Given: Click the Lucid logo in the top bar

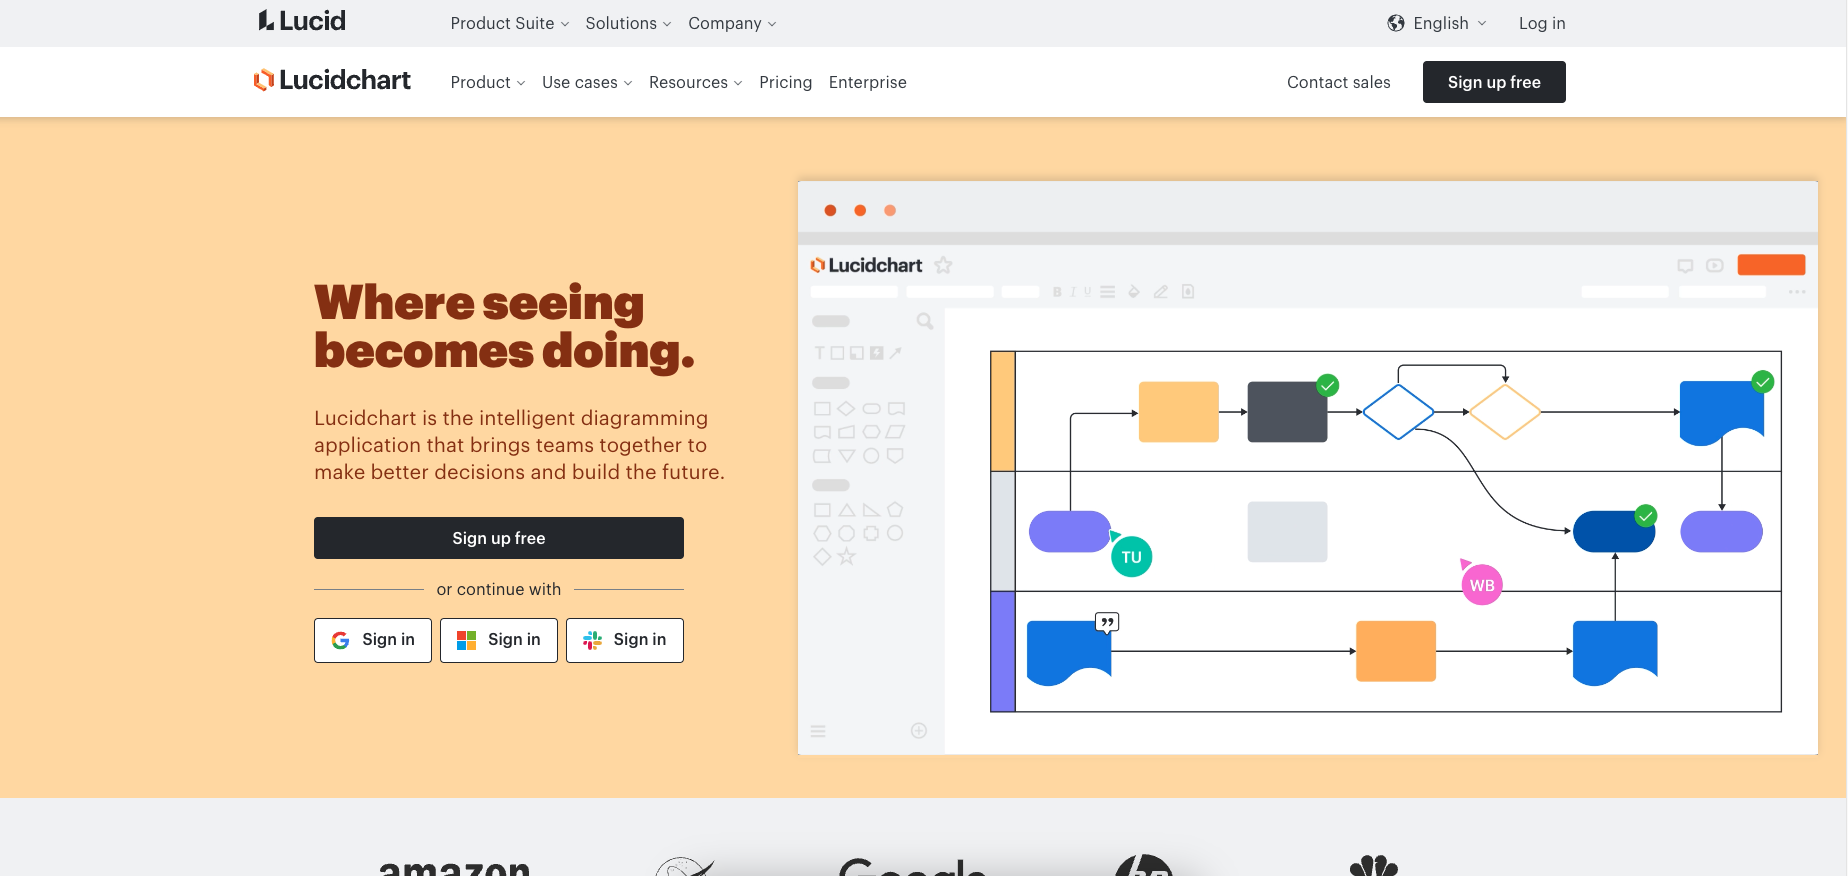Looking at the screenshot, I should point(302,21).
